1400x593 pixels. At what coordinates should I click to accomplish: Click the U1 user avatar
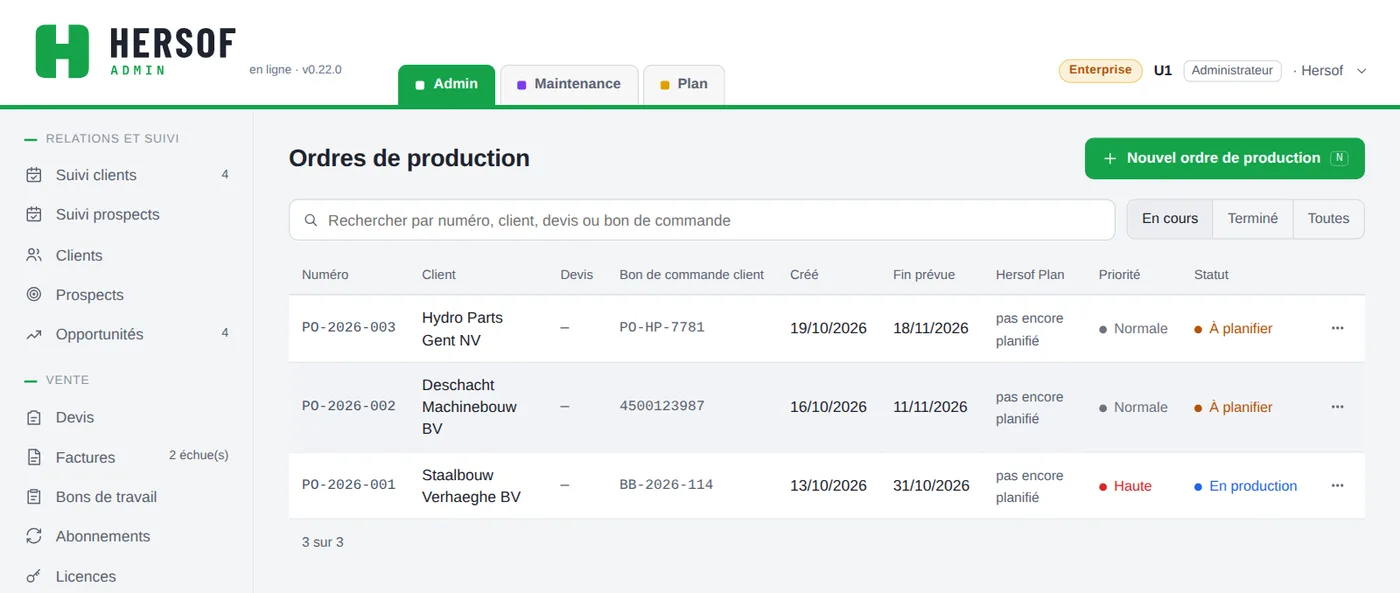(x=1163, y=70)
